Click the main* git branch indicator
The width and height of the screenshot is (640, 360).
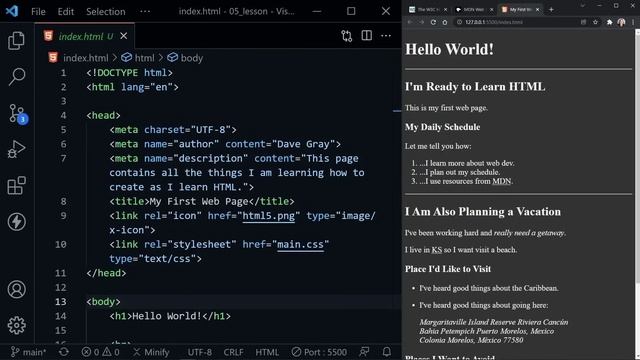tap(28, 352)
